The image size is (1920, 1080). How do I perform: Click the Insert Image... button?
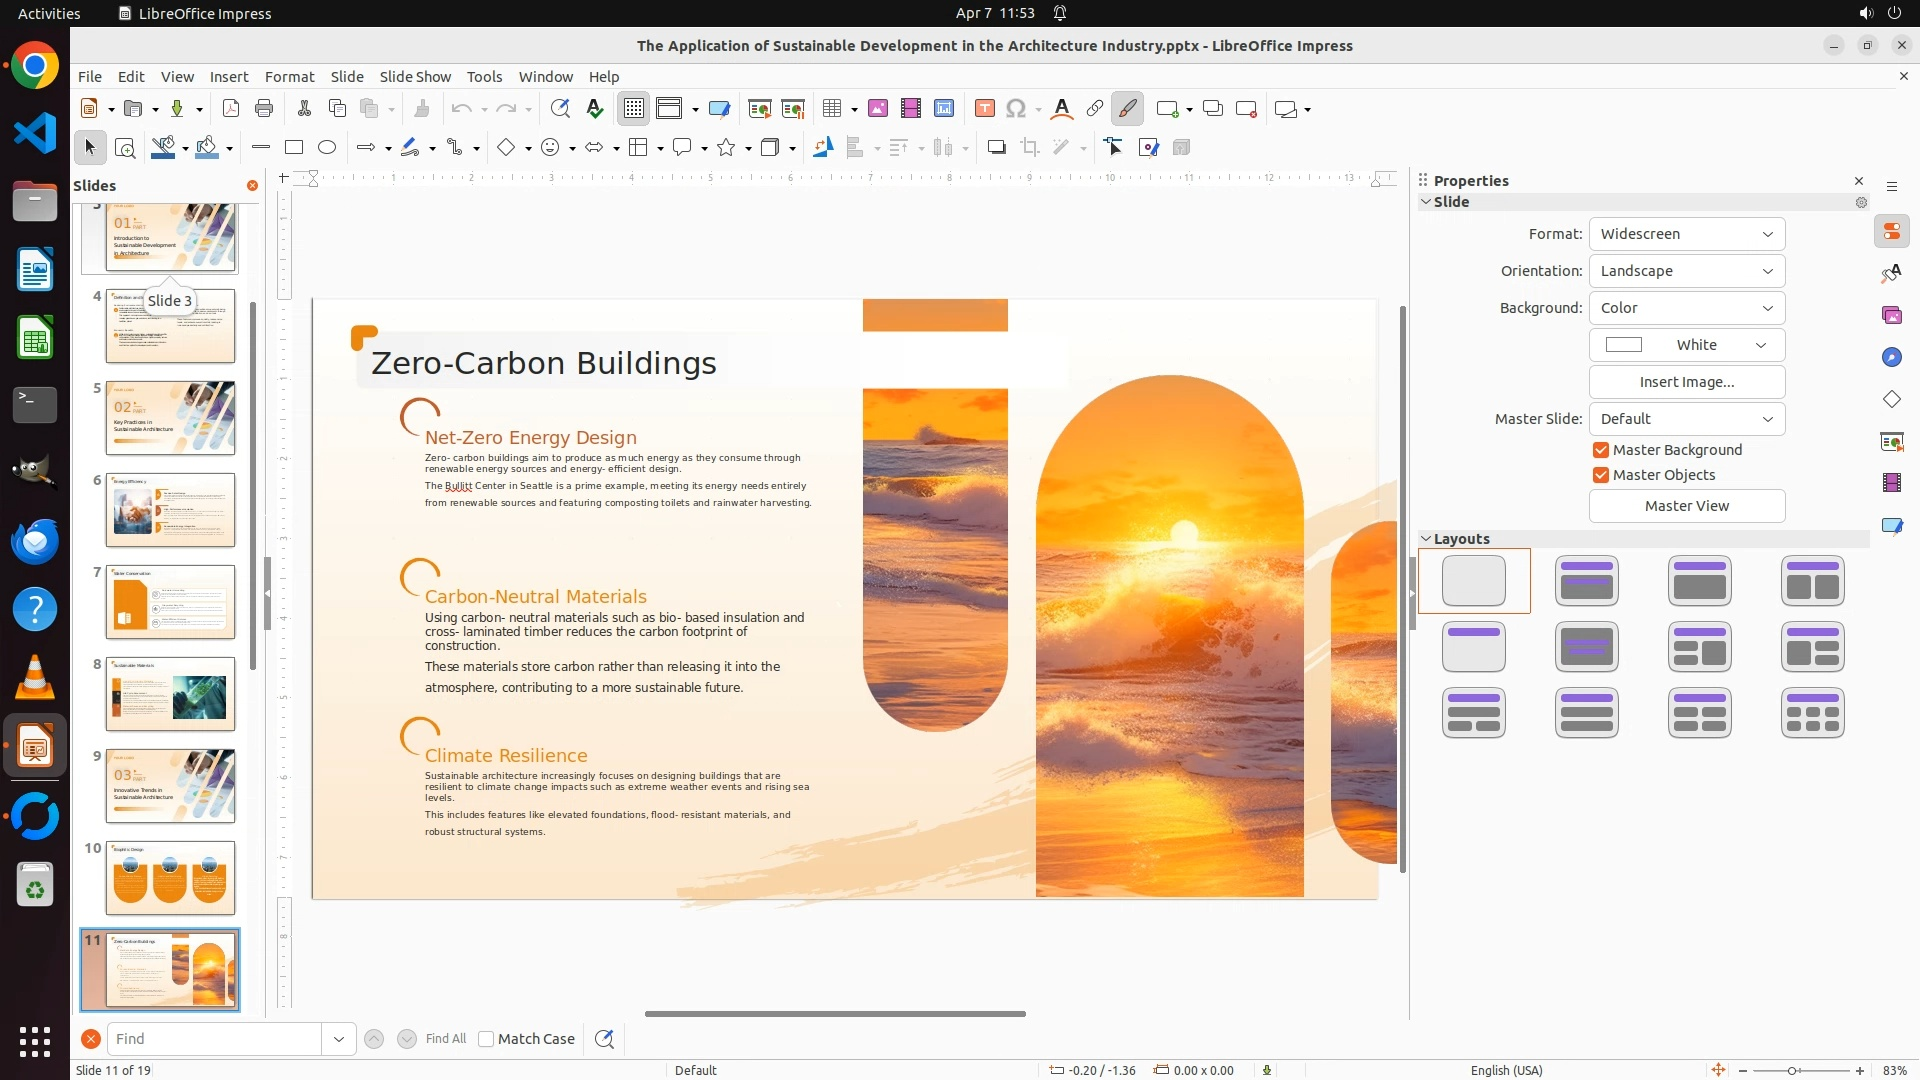click(1686, 382)
